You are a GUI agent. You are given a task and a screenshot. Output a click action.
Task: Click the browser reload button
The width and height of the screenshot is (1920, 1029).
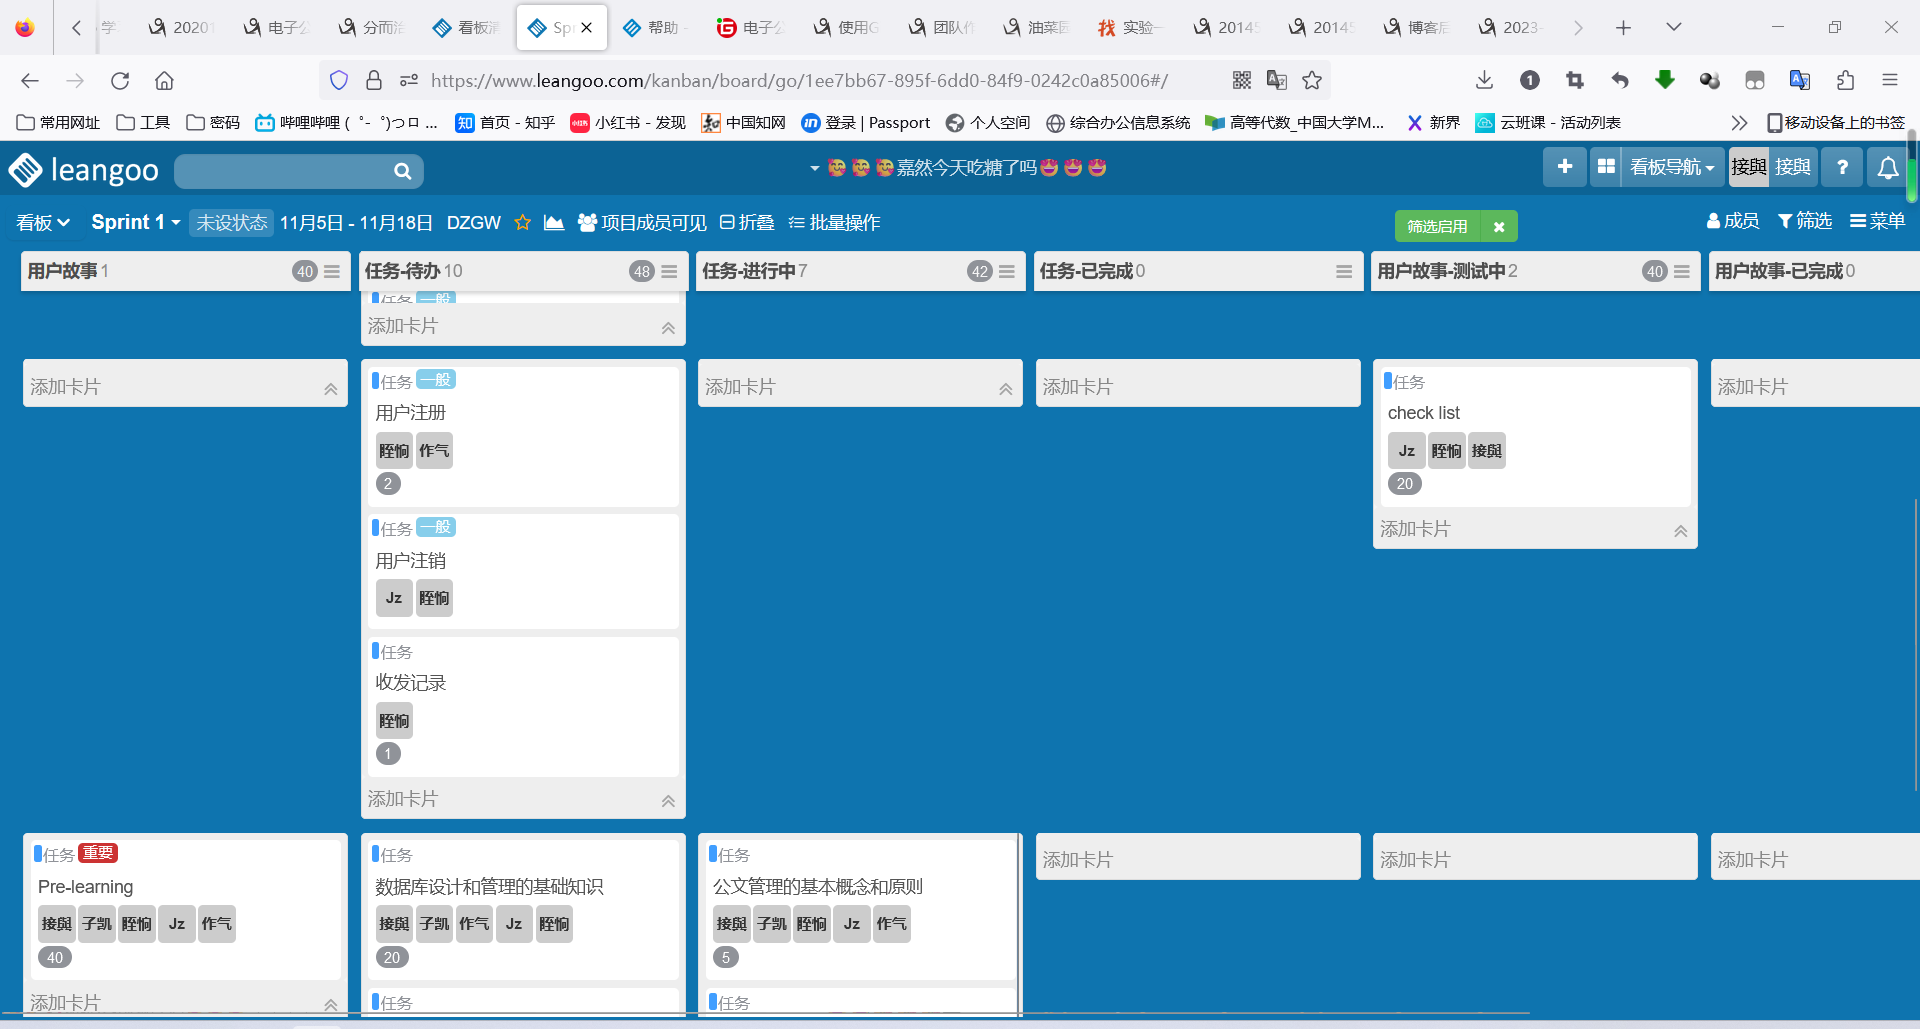click(120, 80)
